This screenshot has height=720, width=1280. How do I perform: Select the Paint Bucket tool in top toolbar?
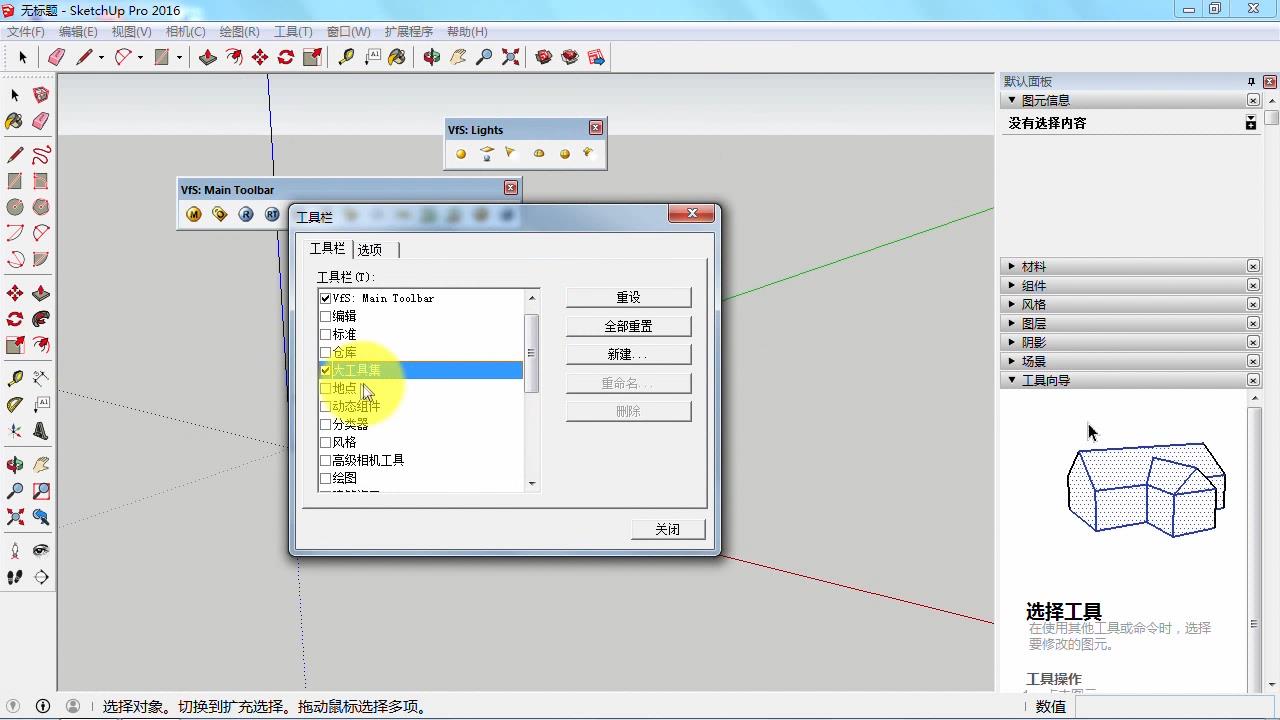397,57
